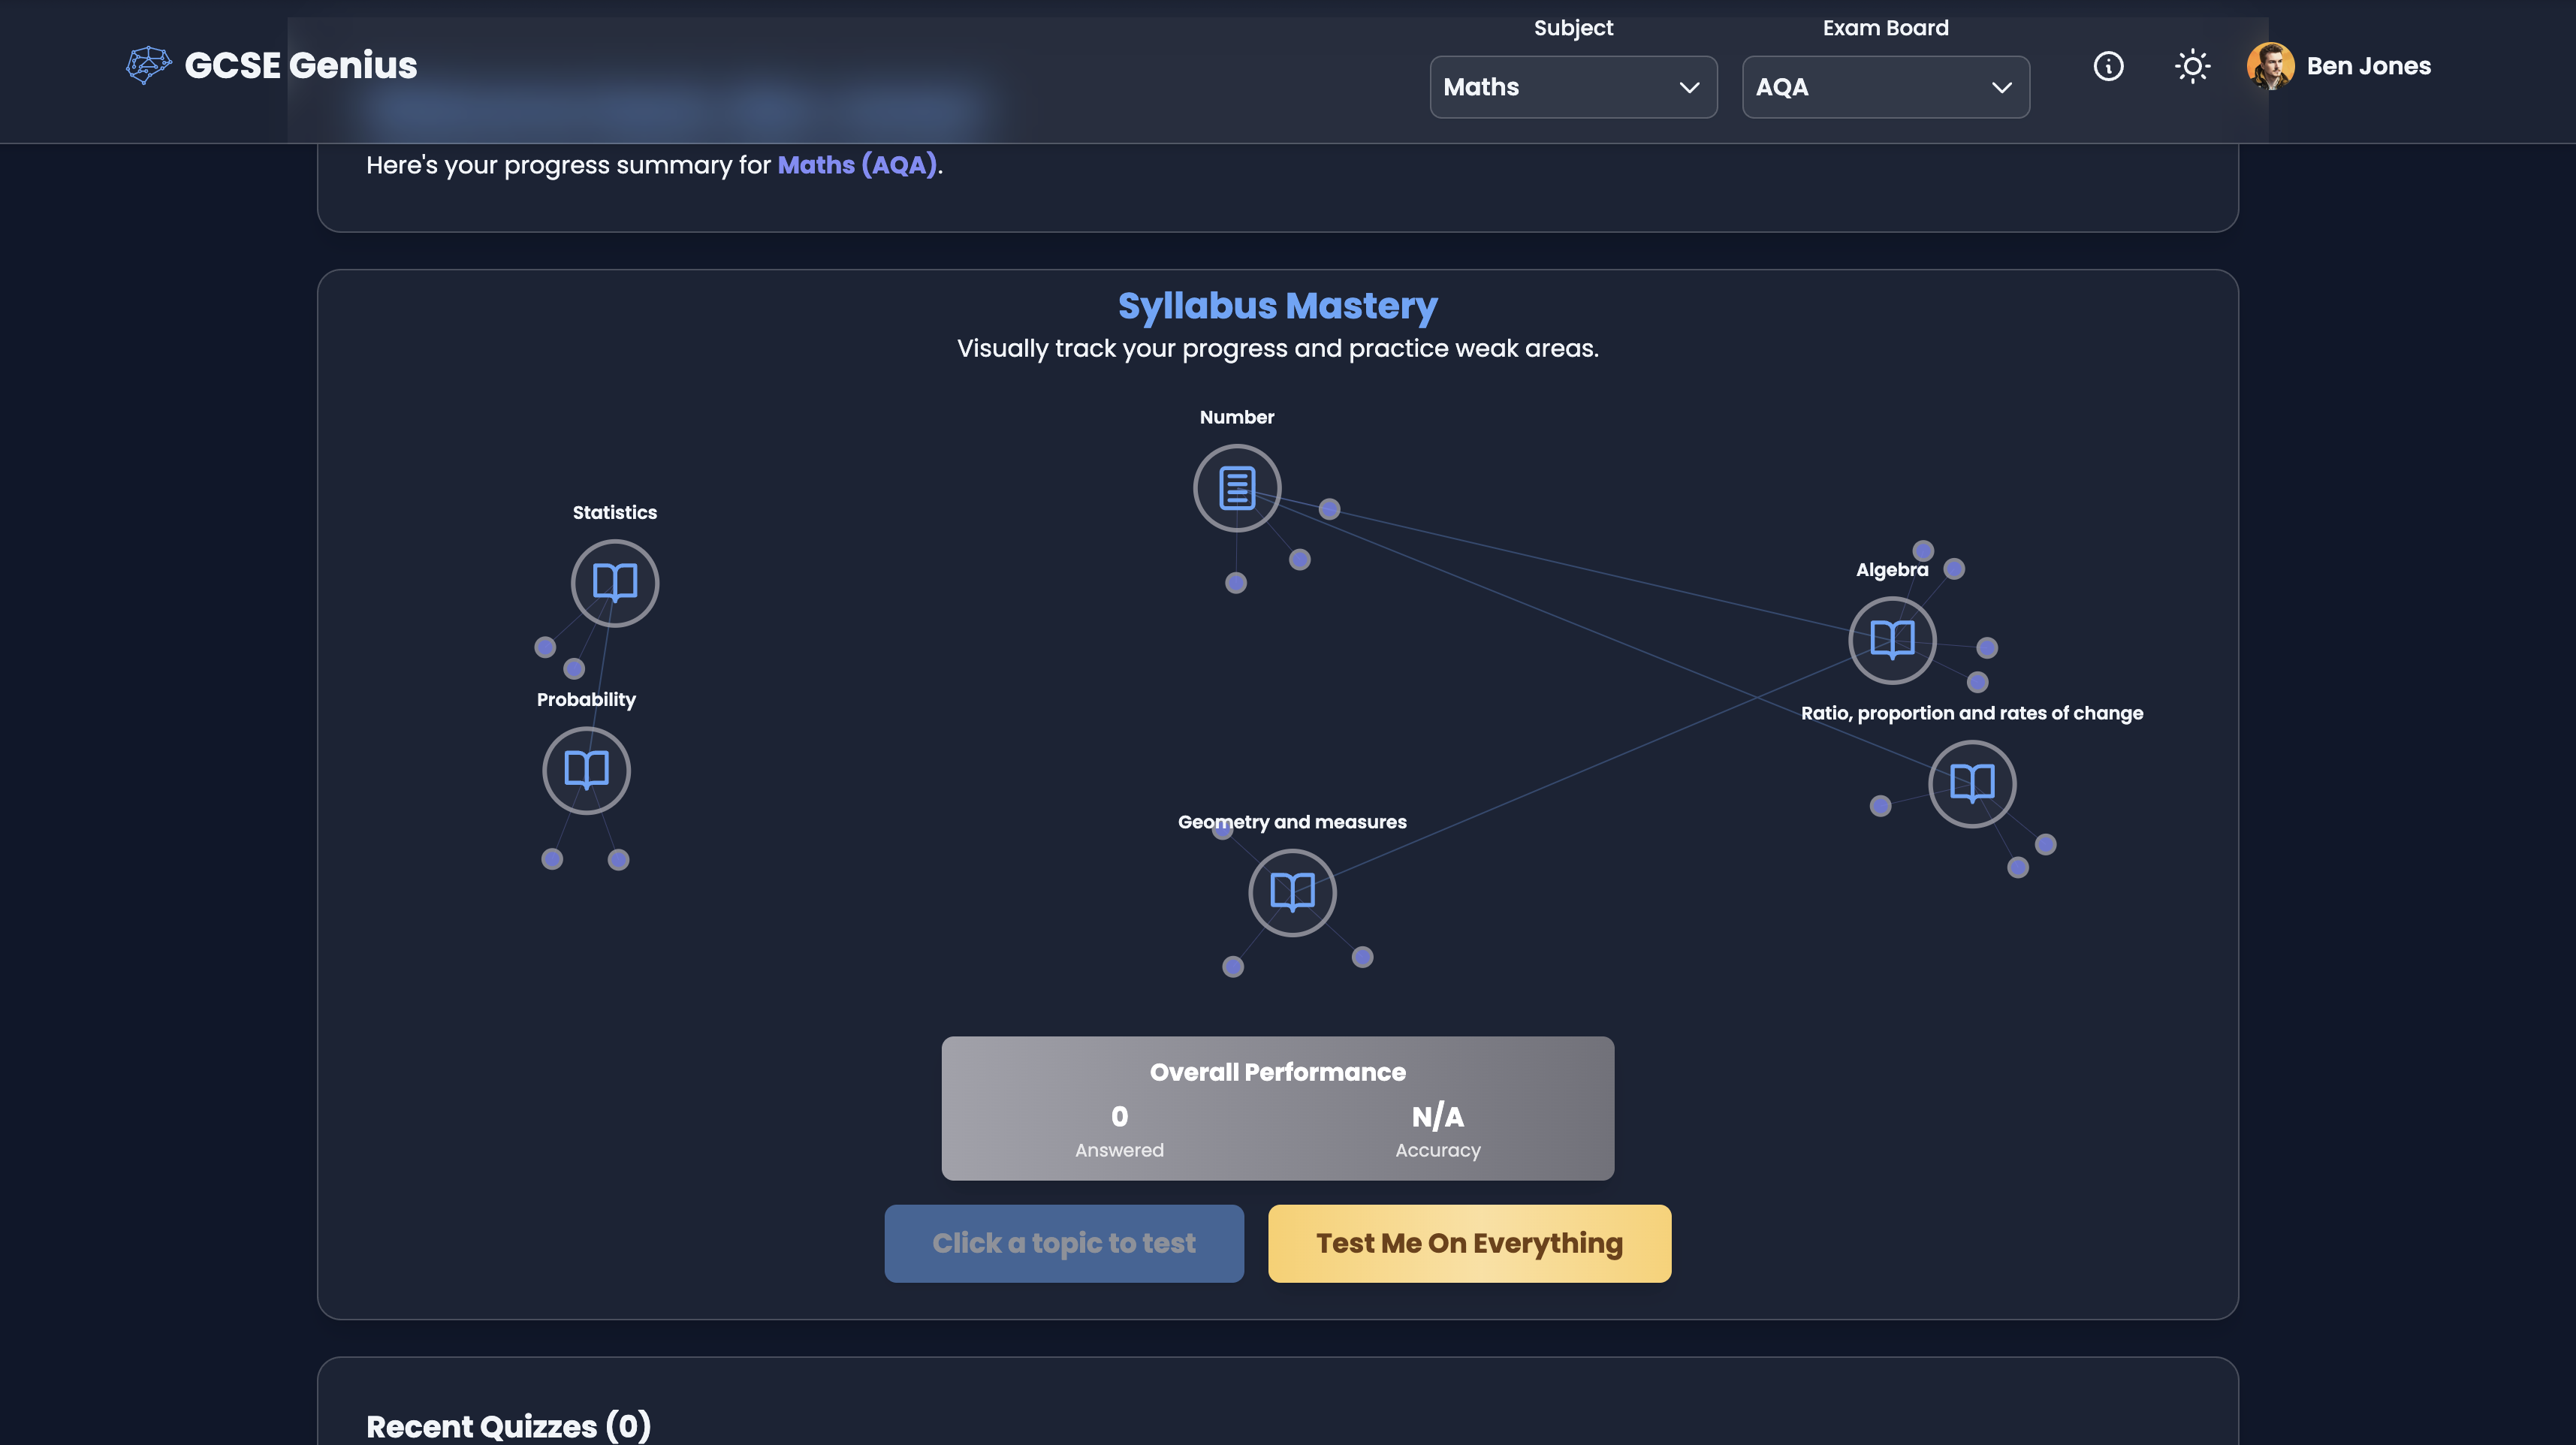Click the Recent Quizzes (0) heading
This screenshot has height=1445, width=2576.
tap(508, 1426)
